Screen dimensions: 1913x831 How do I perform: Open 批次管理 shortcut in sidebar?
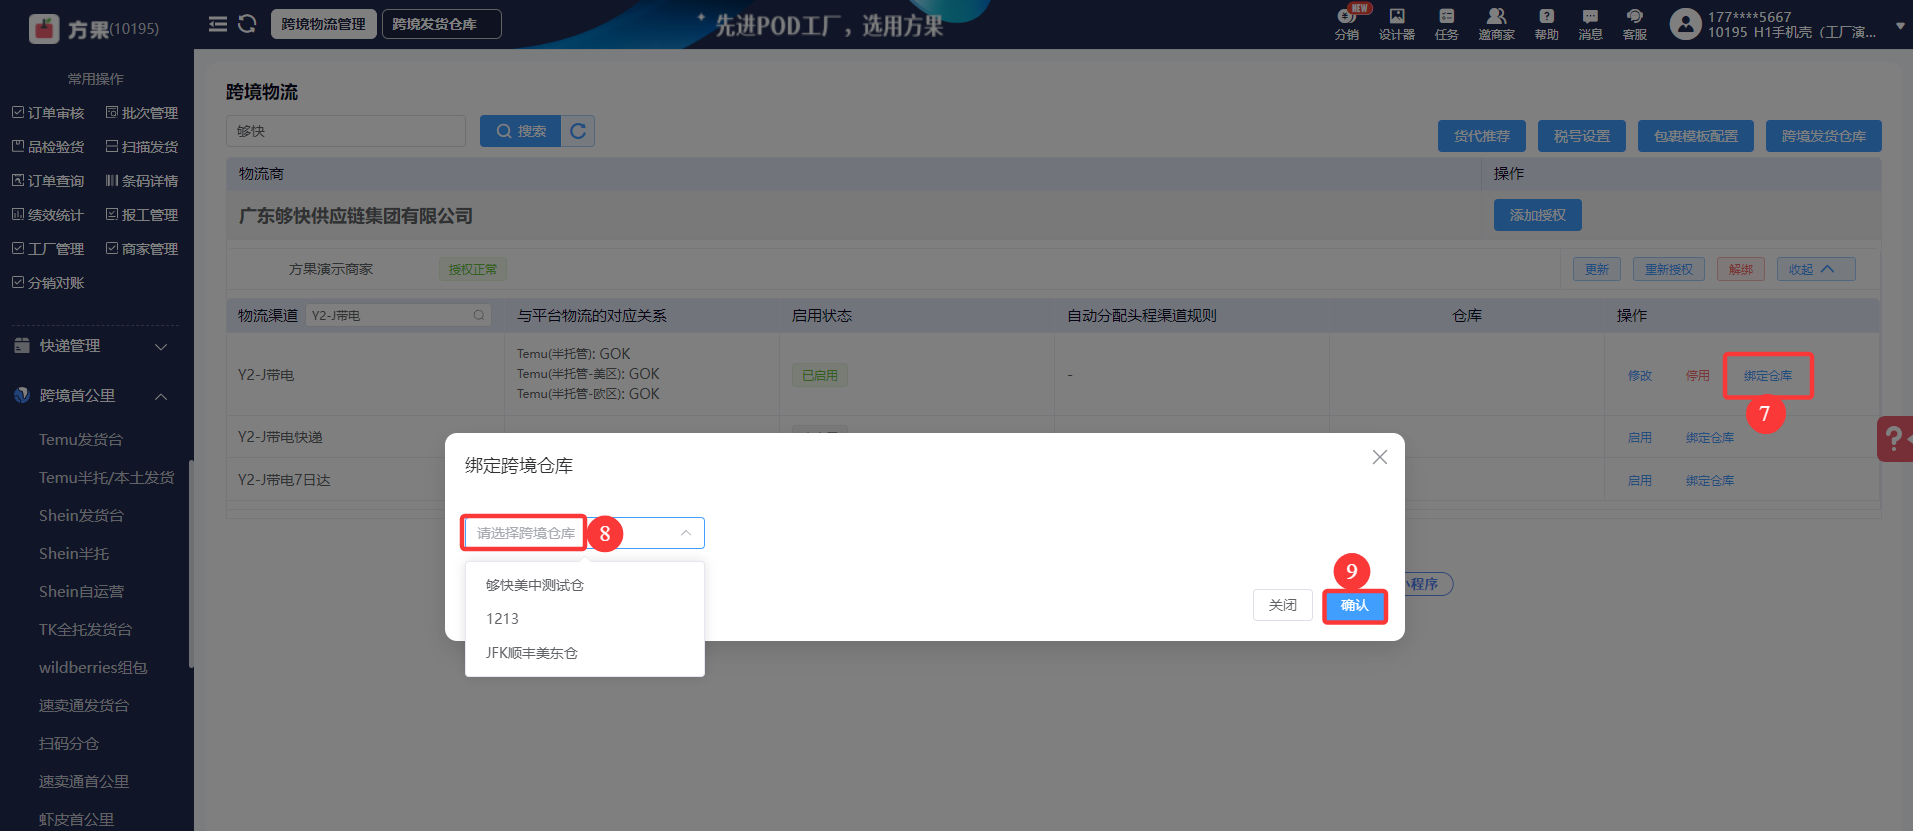[x=142, y=113]
